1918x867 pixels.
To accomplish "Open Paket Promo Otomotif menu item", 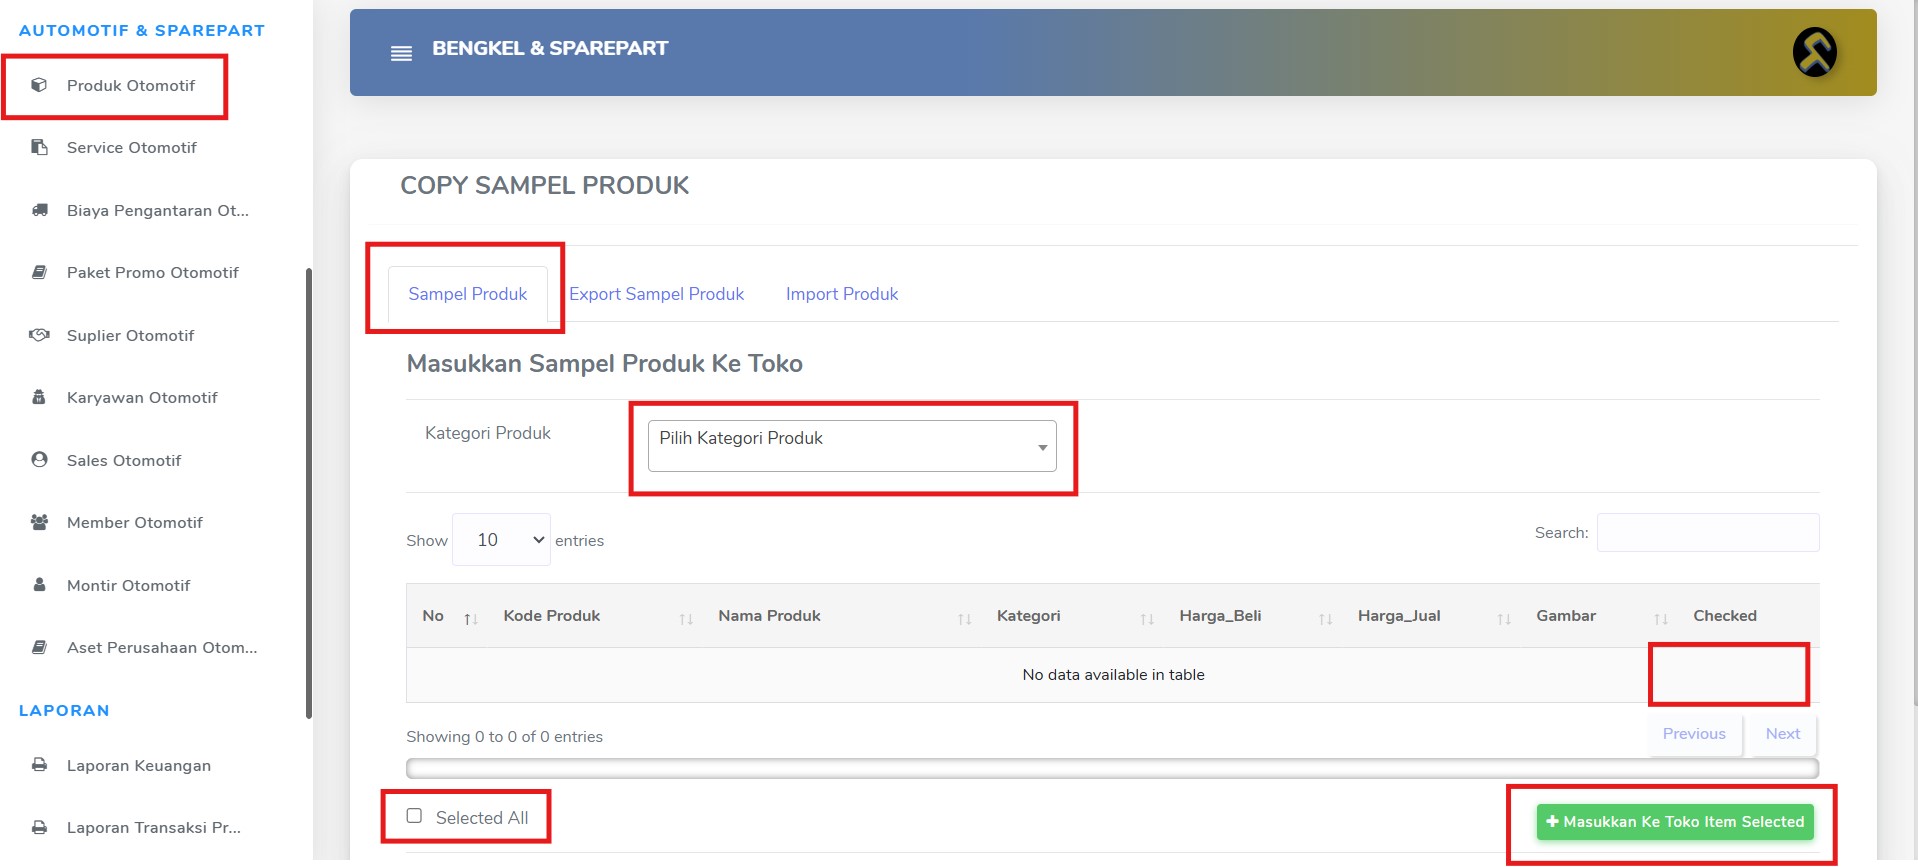I will point(152,272).
